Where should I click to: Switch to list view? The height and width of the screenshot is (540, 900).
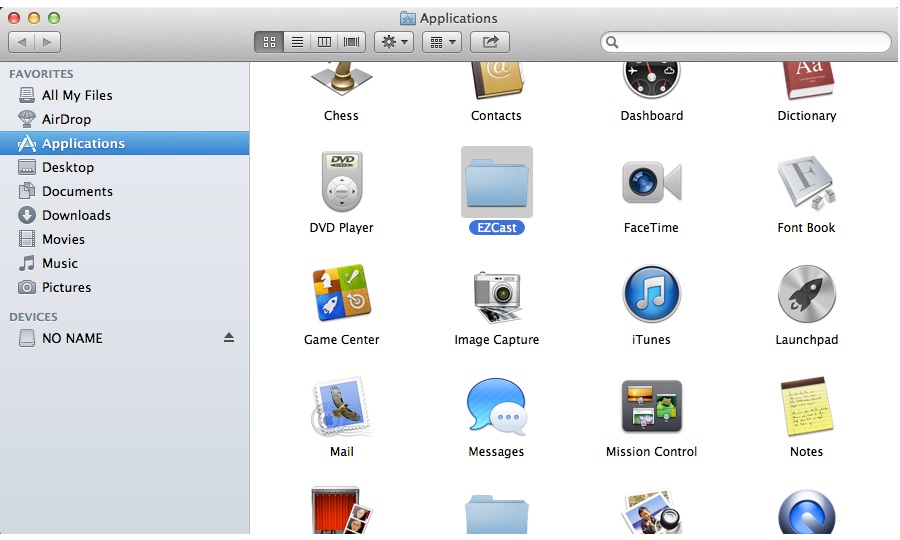(x=297, y=42)
